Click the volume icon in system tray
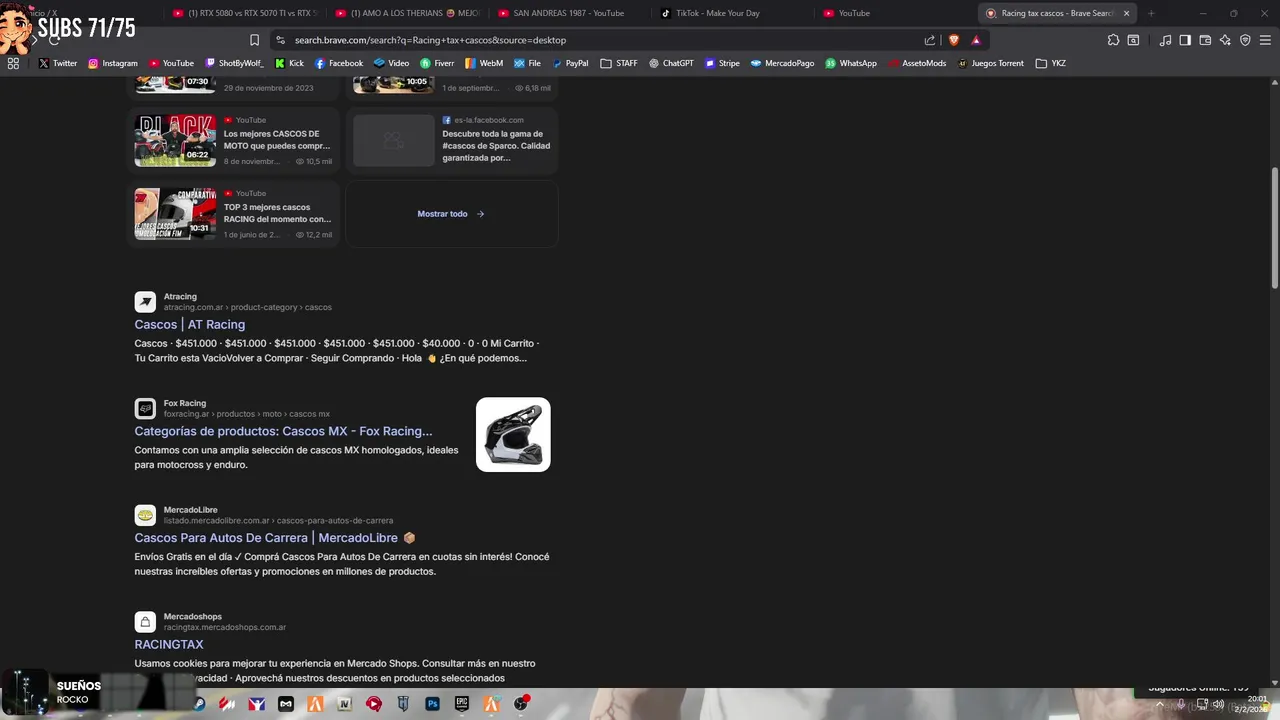Image resolution: width=1280 pixels, height=720 pixels. click(1218, 704)
